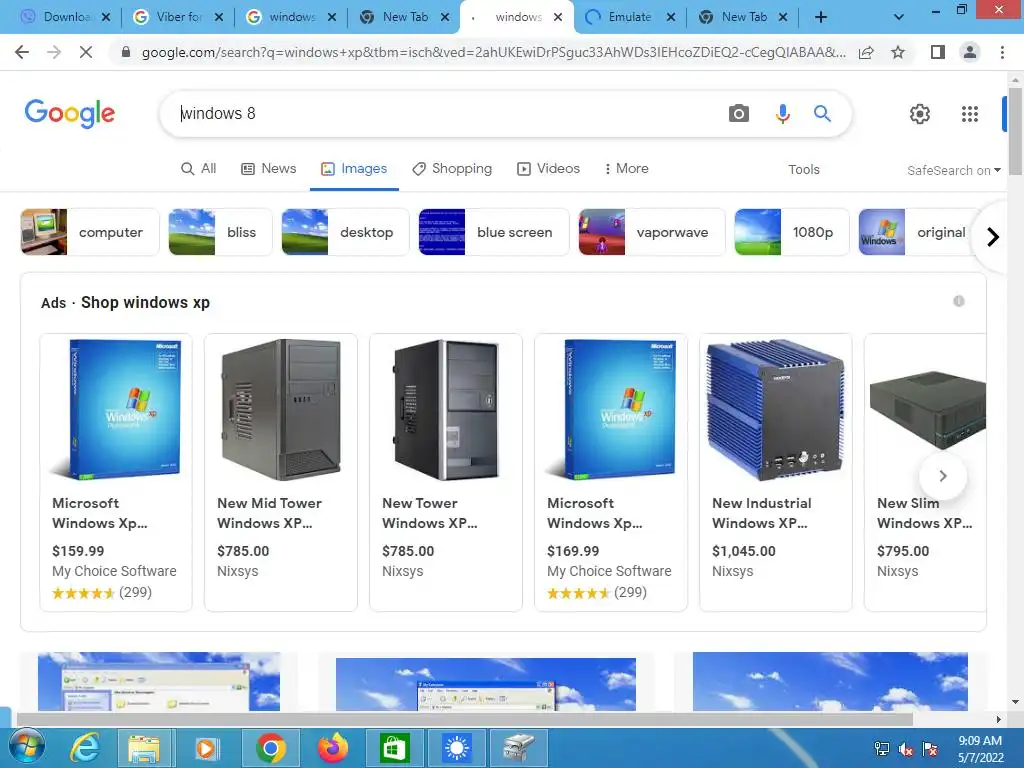Open new browser tab plus button

[x=821, y=18]
